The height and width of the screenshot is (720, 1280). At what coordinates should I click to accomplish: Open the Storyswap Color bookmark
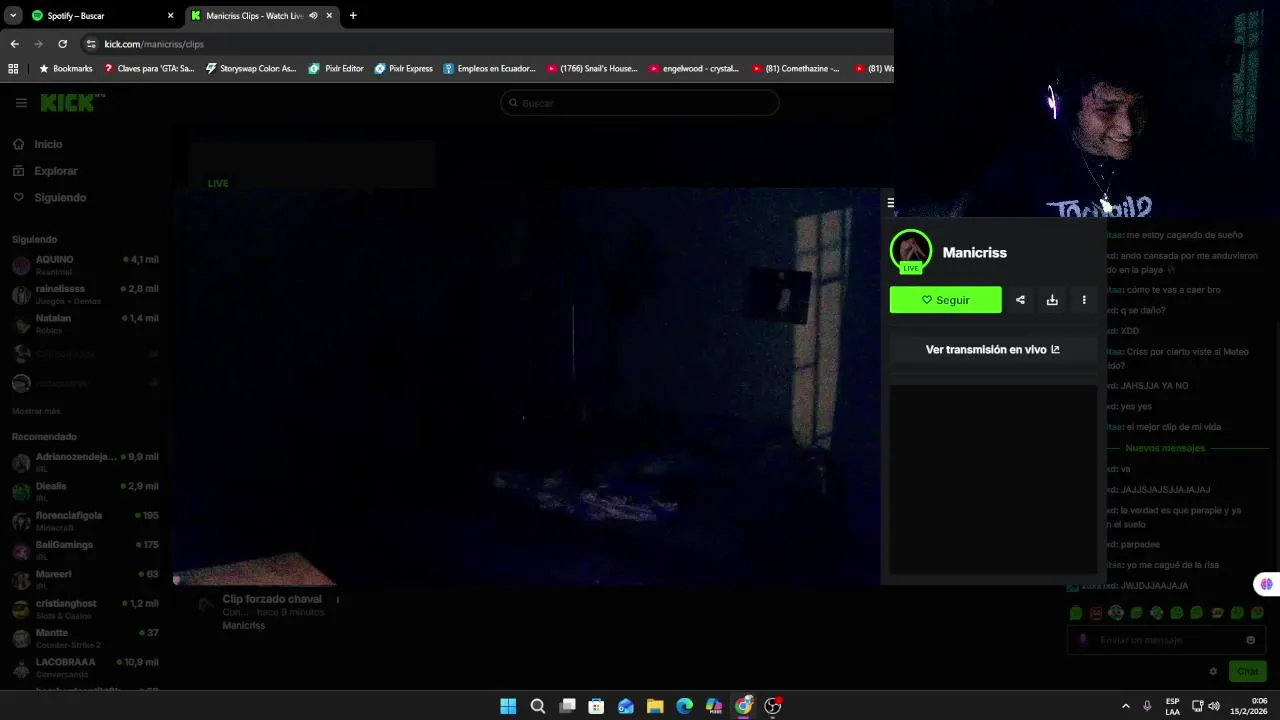[251, 69]
